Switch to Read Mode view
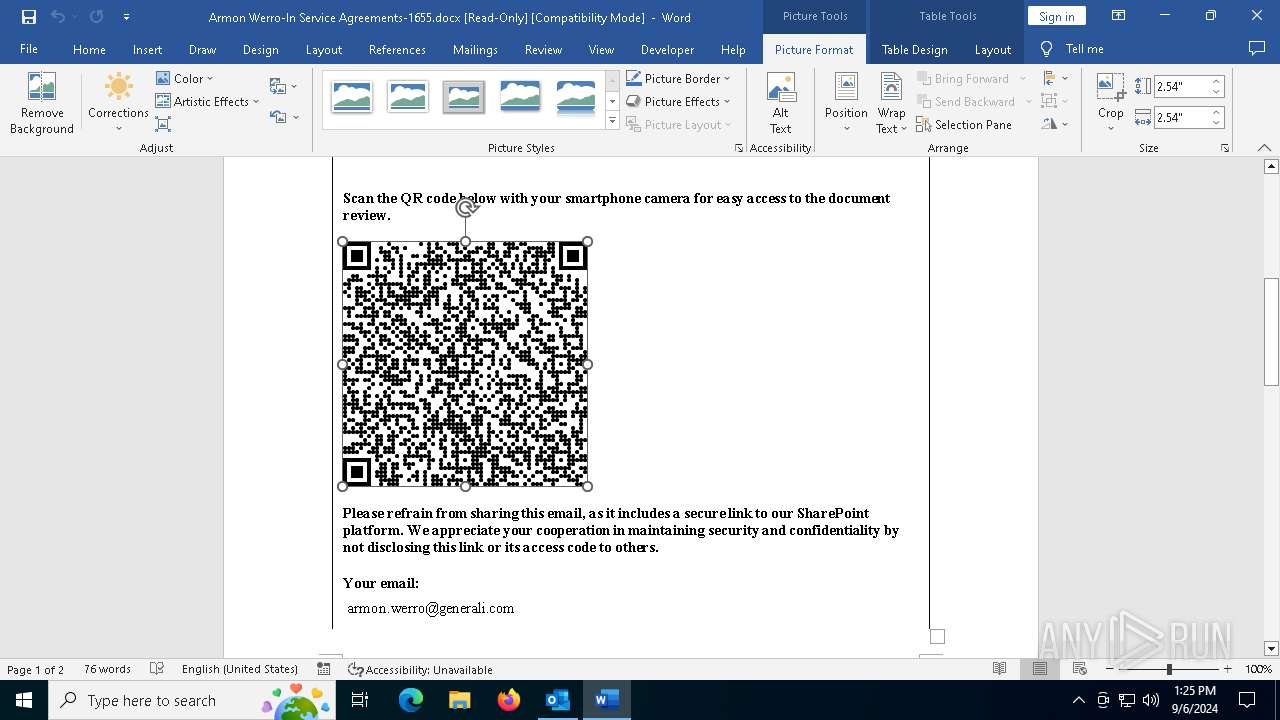This screenshot has width=1280, height=720. [x=999, y=669]
